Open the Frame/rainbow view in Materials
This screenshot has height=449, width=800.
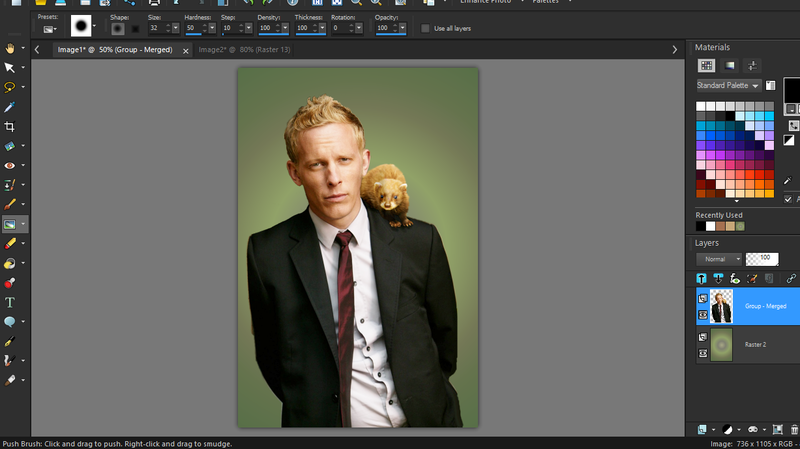click(730, 65)
